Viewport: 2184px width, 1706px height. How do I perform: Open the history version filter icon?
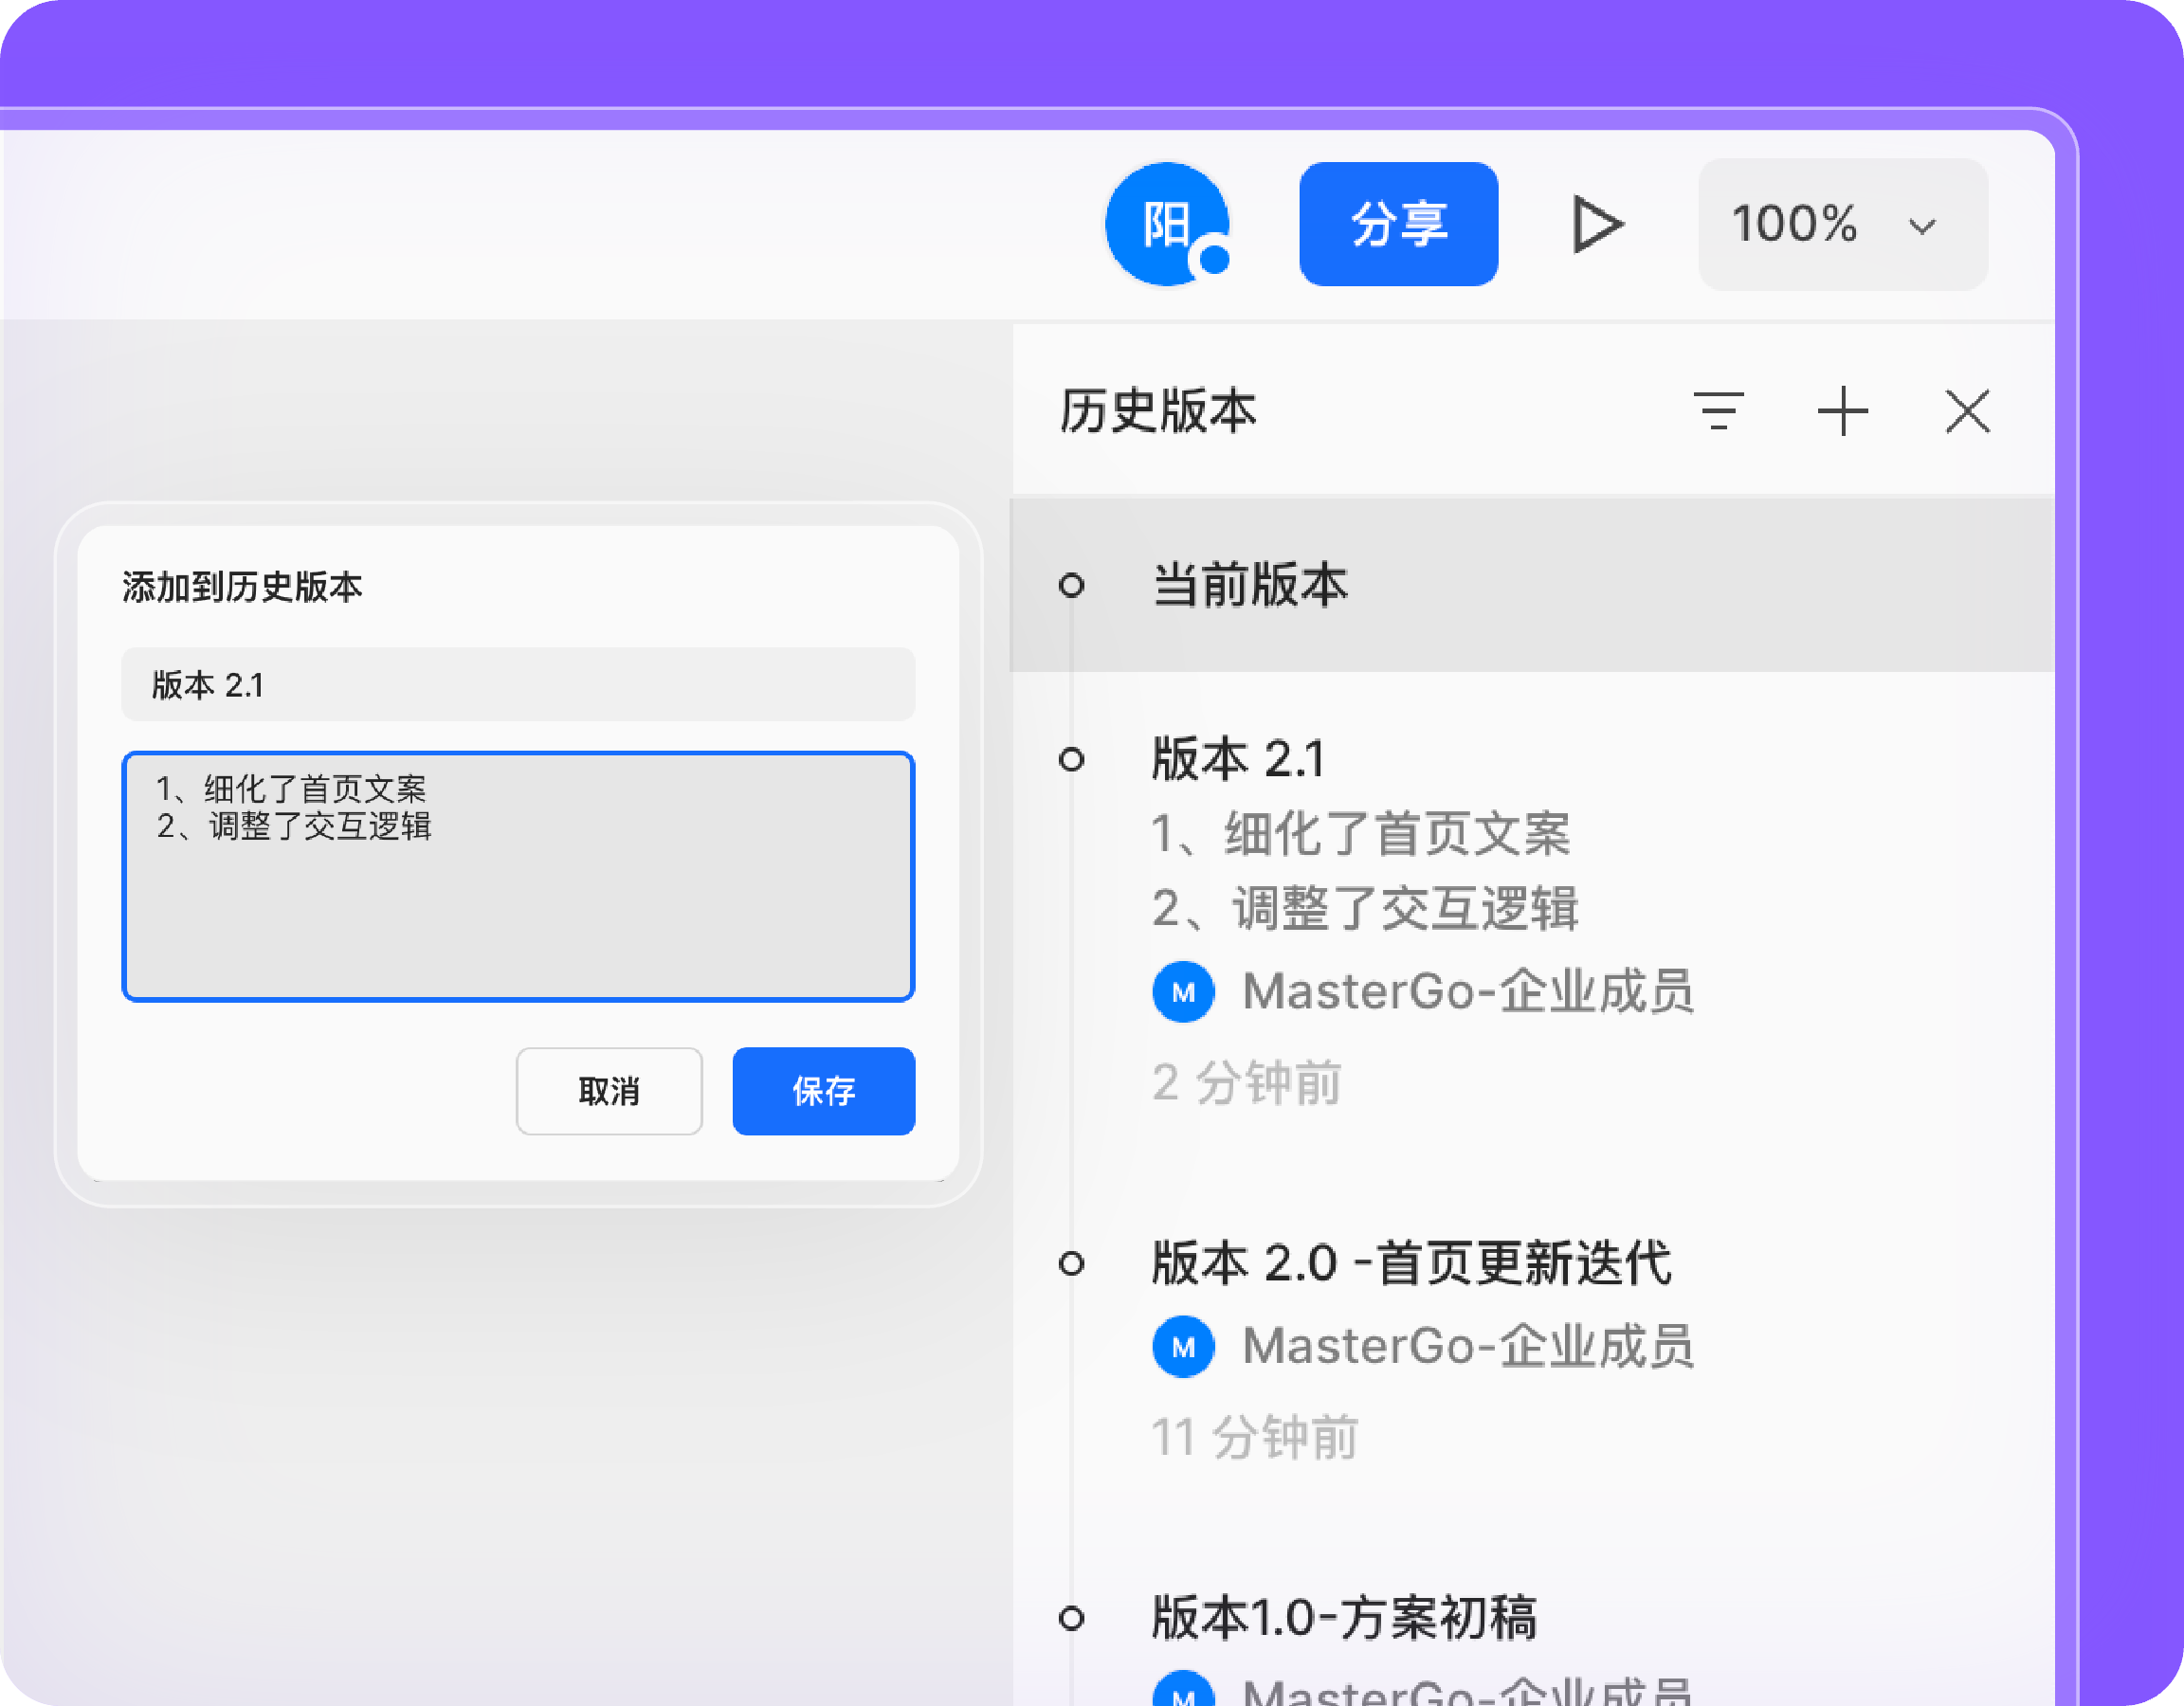click(x=1718, y=411)
